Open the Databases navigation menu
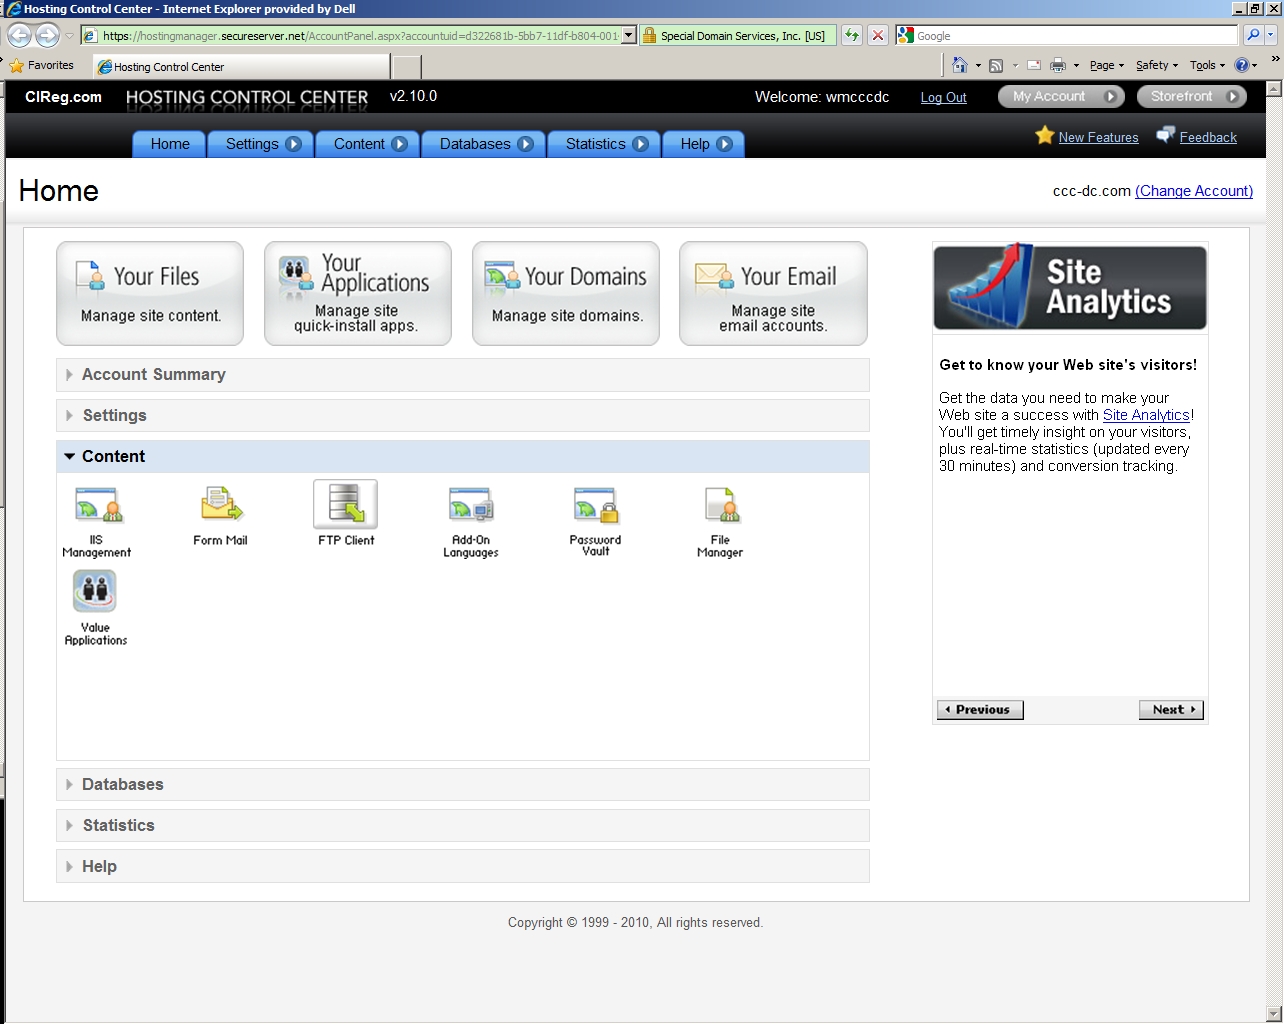1284x1024 pixels. click(x=485, y=144)
